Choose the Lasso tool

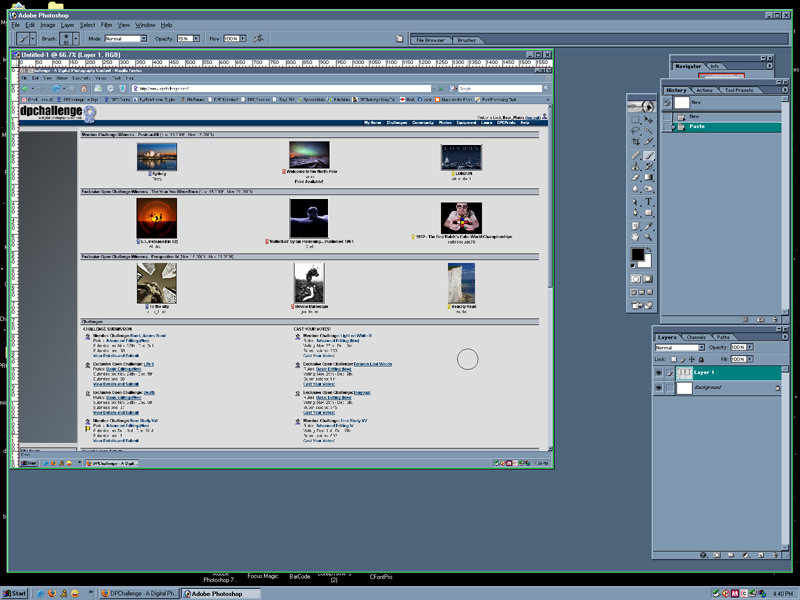[636, 130]
